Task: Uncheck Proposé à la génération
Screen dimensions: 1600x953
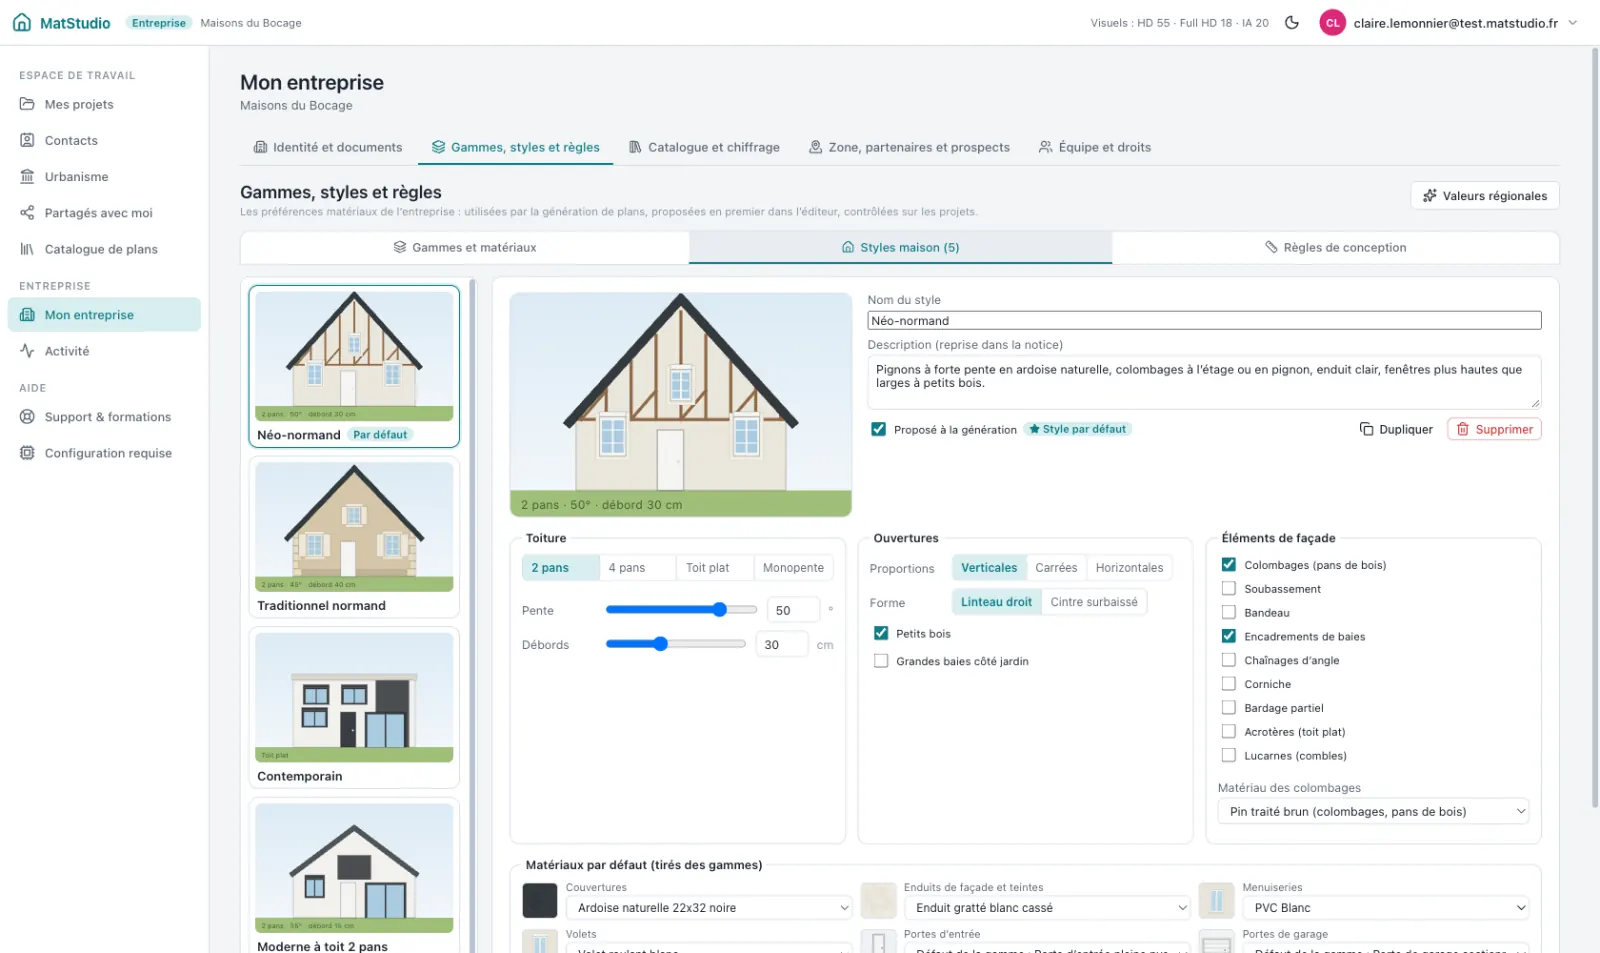Action: coord(878,429)
